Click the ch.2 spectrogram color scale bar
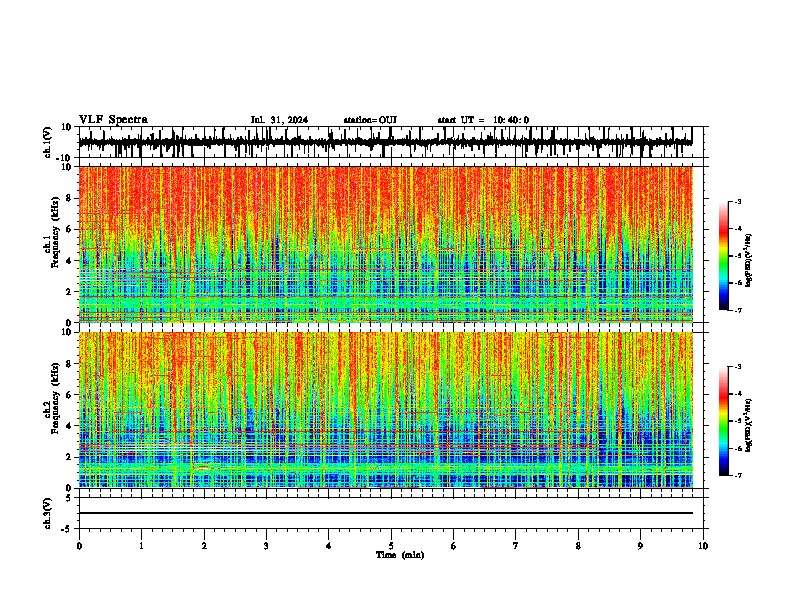 tap(724, 421)
